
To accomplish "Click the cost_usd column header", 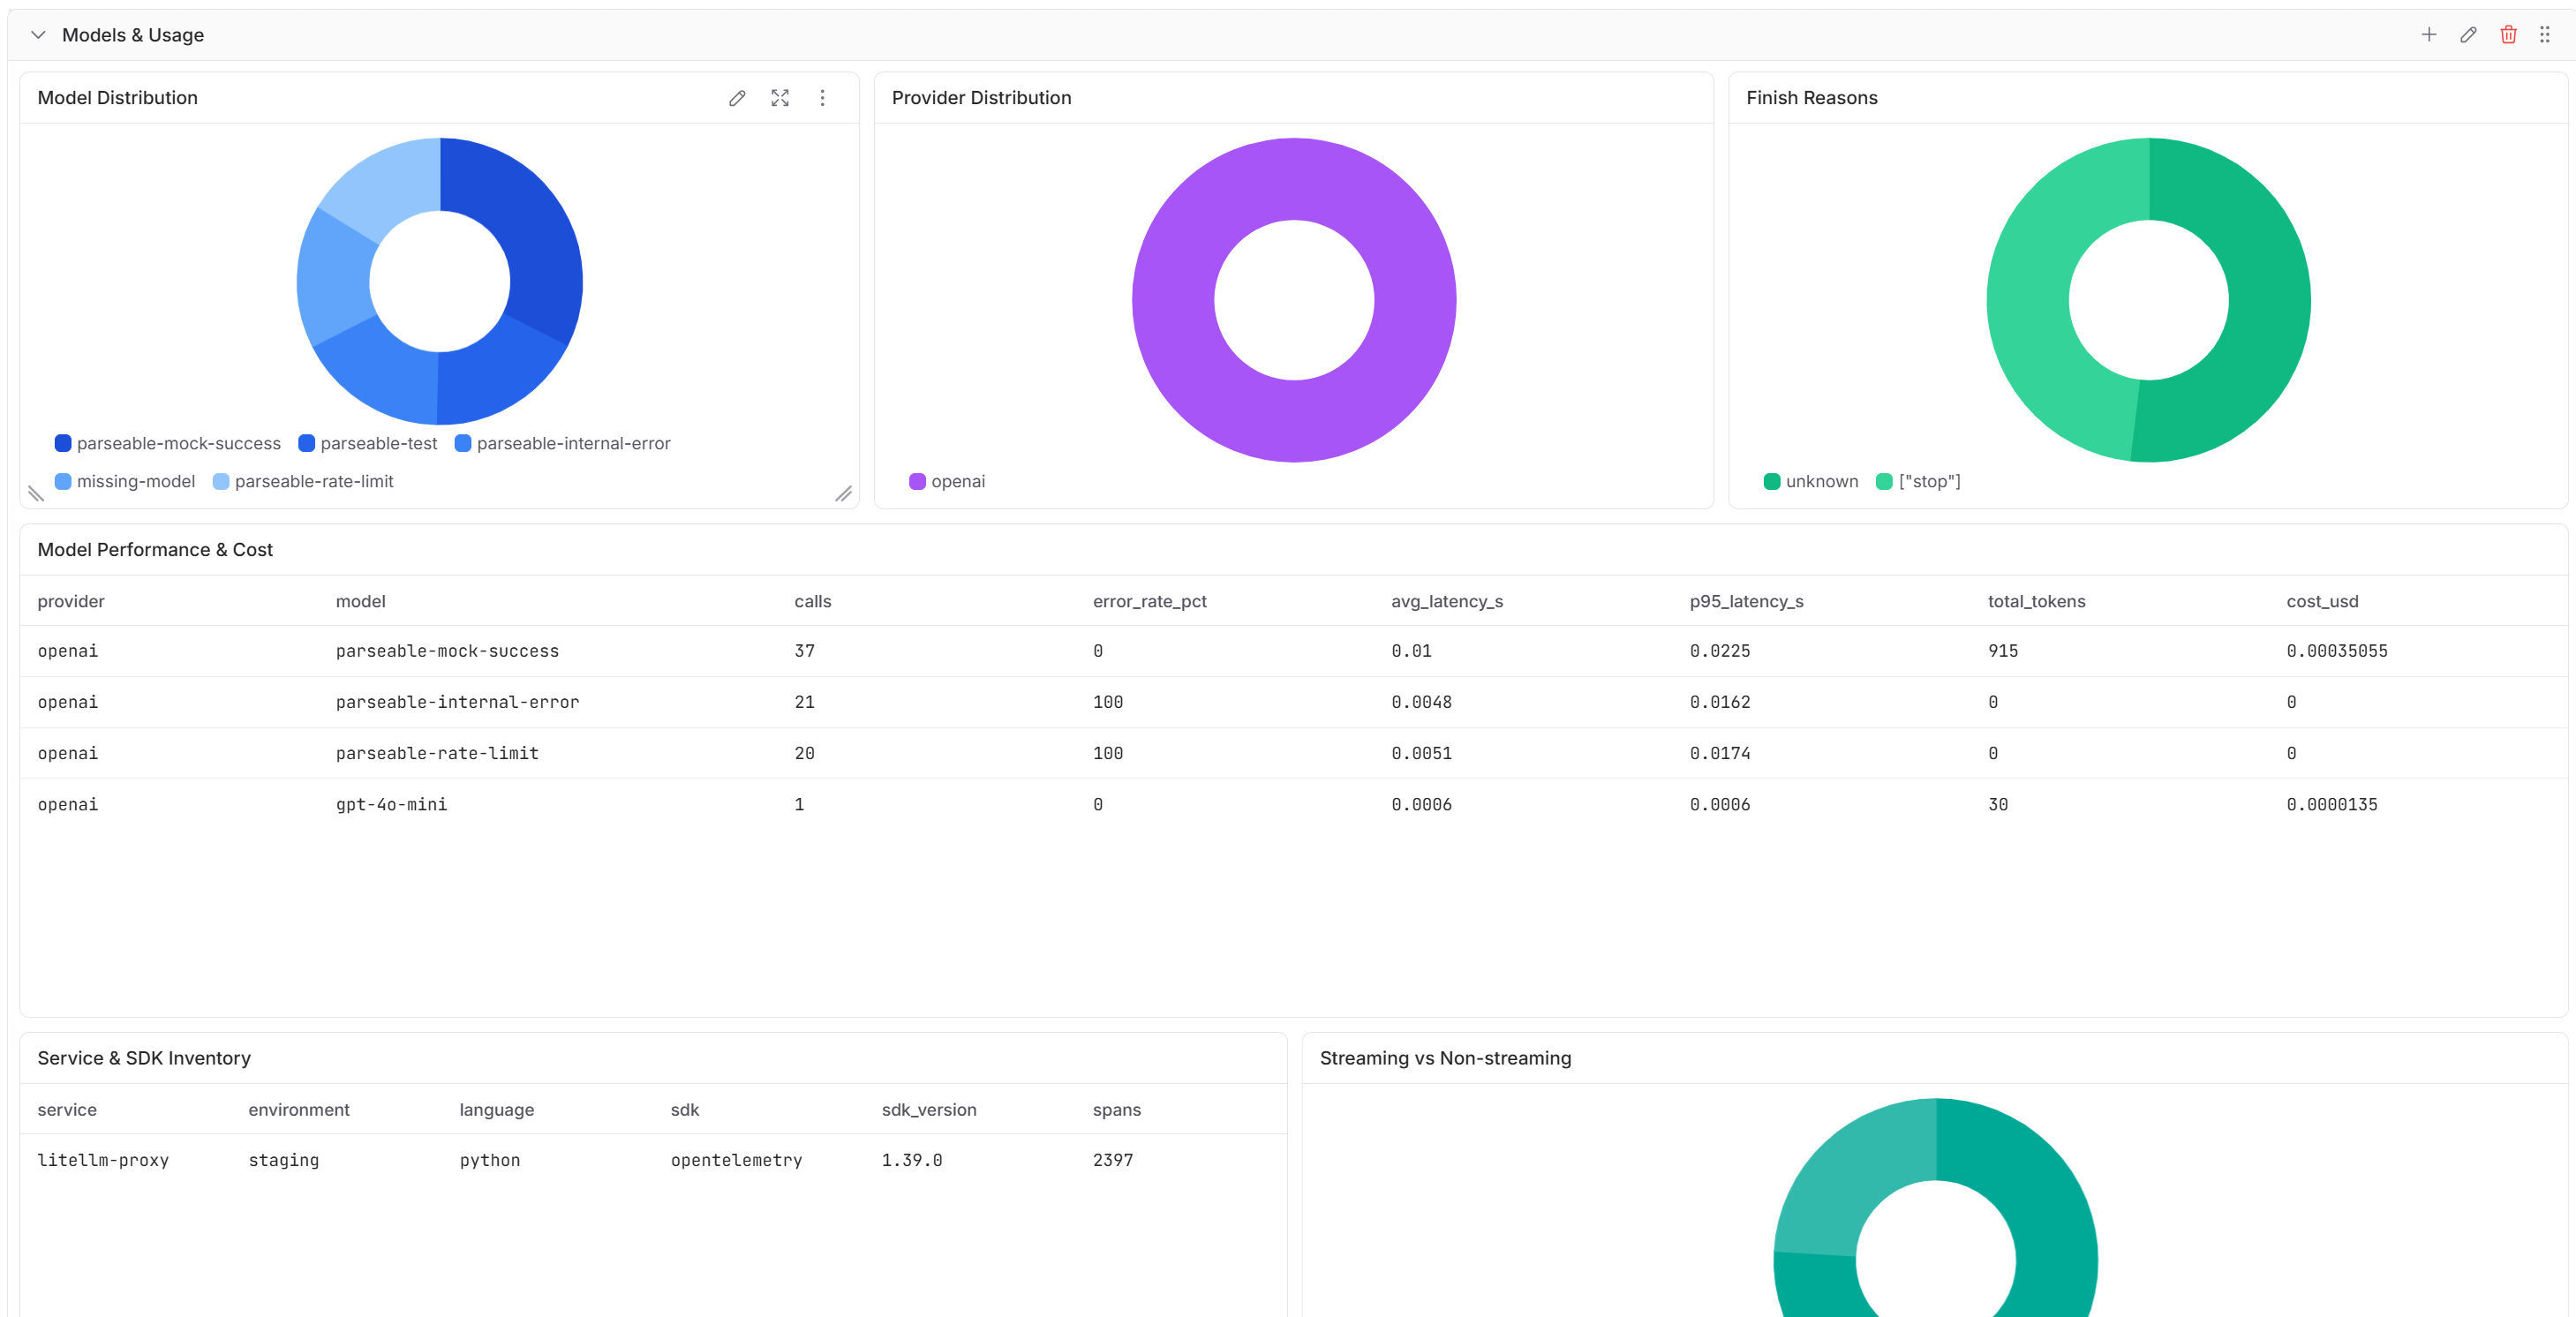I will pyautogui.click(x=2322, y=601).
